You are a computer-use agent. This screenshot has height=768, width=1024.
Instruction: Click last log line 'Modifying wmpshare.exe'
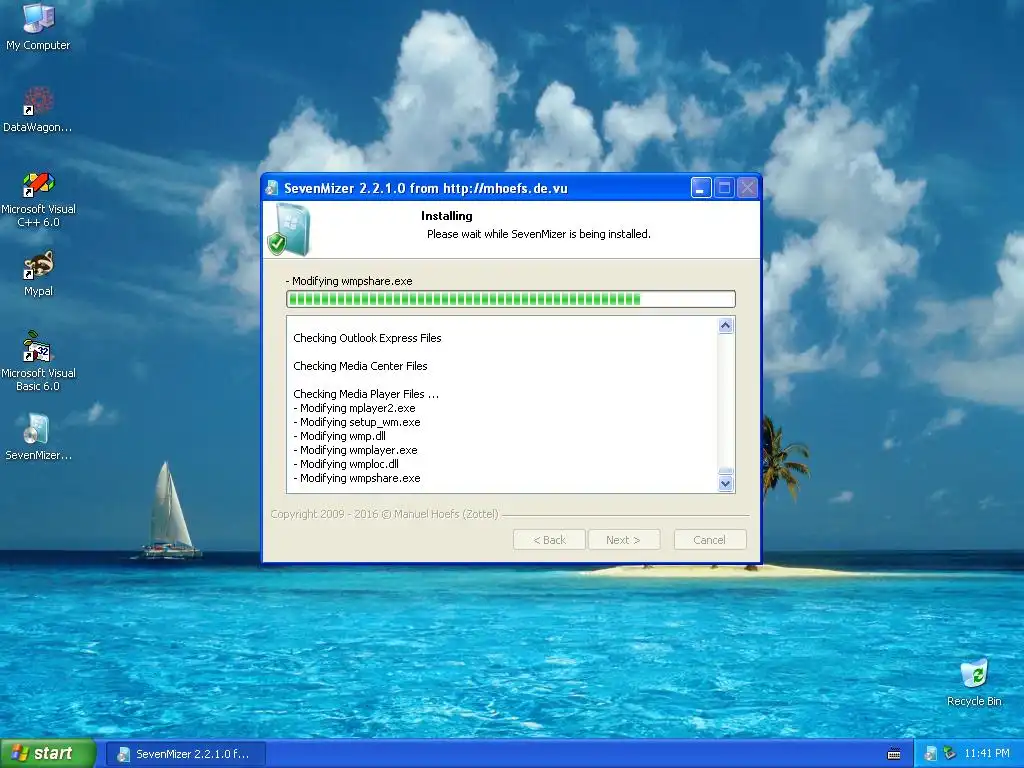pos(357,479)
